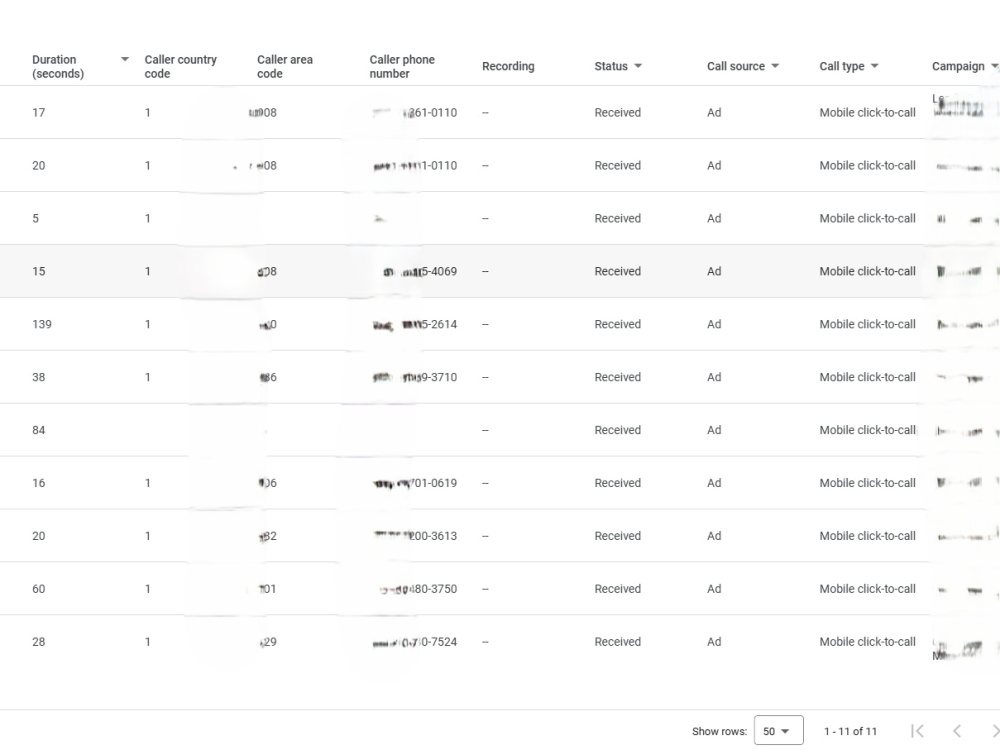The height and width of the screenshot is (750, 1000).
Task: Open the Duration column sort arrow
Action: click(x=125, y=59)
